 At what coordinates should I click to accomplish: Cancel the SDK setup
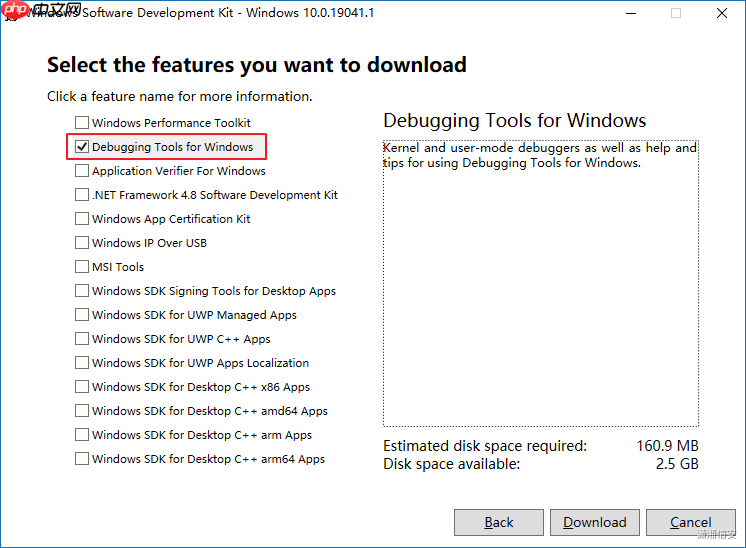coord(691,522)
